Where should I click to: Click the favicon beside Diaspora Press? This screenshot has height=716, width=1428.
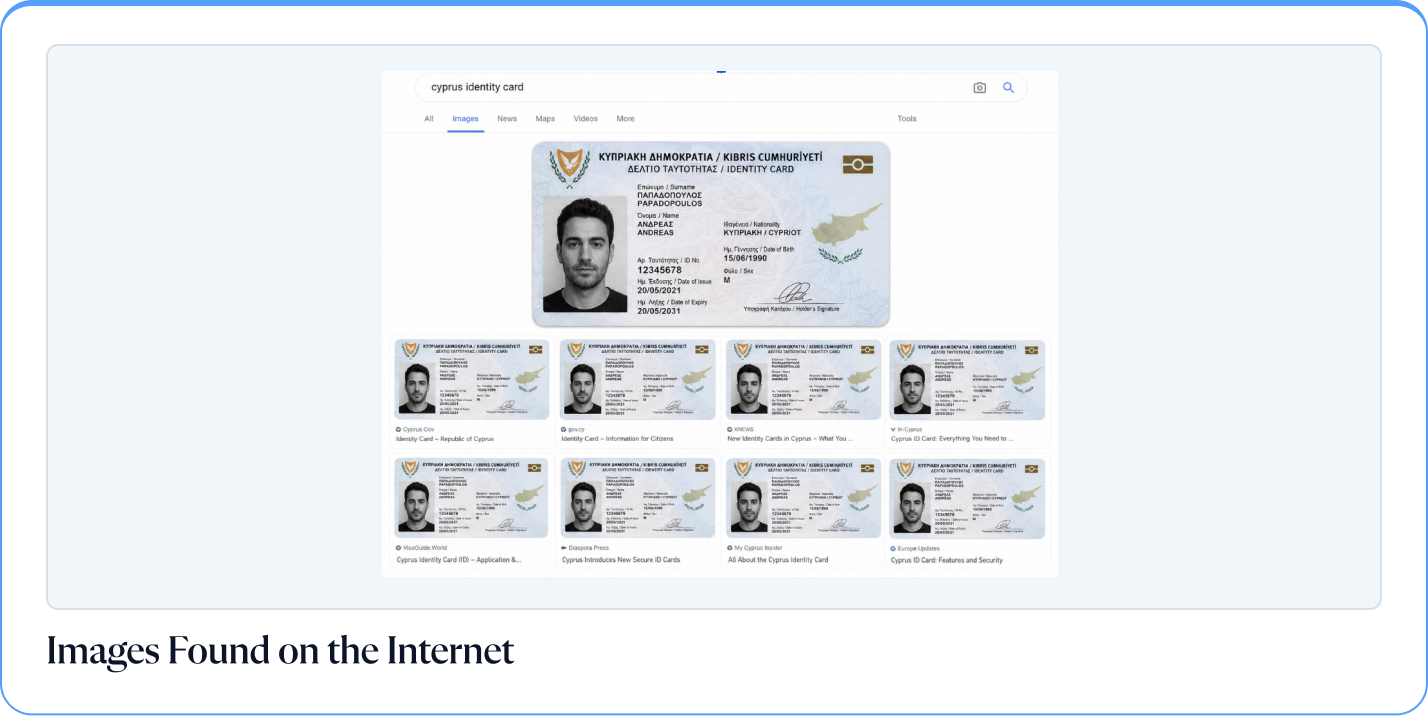point(564,548)
